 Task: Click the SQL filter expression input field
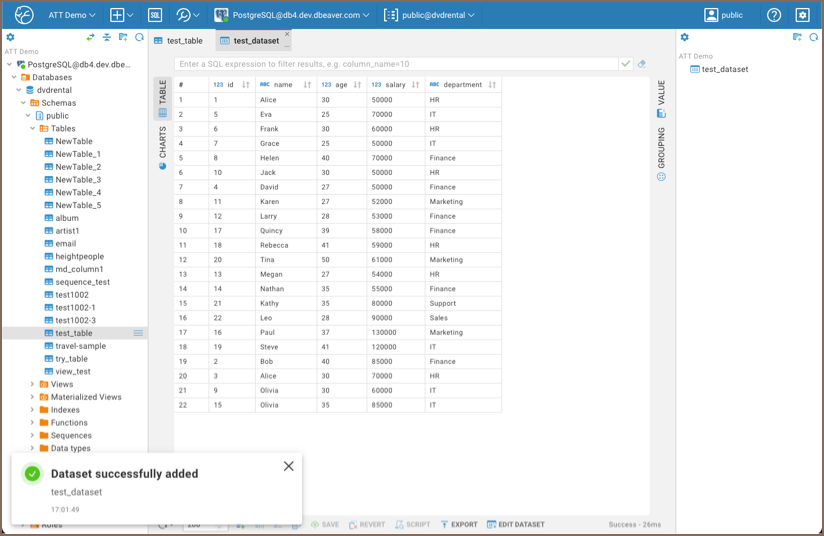point(395,64)
